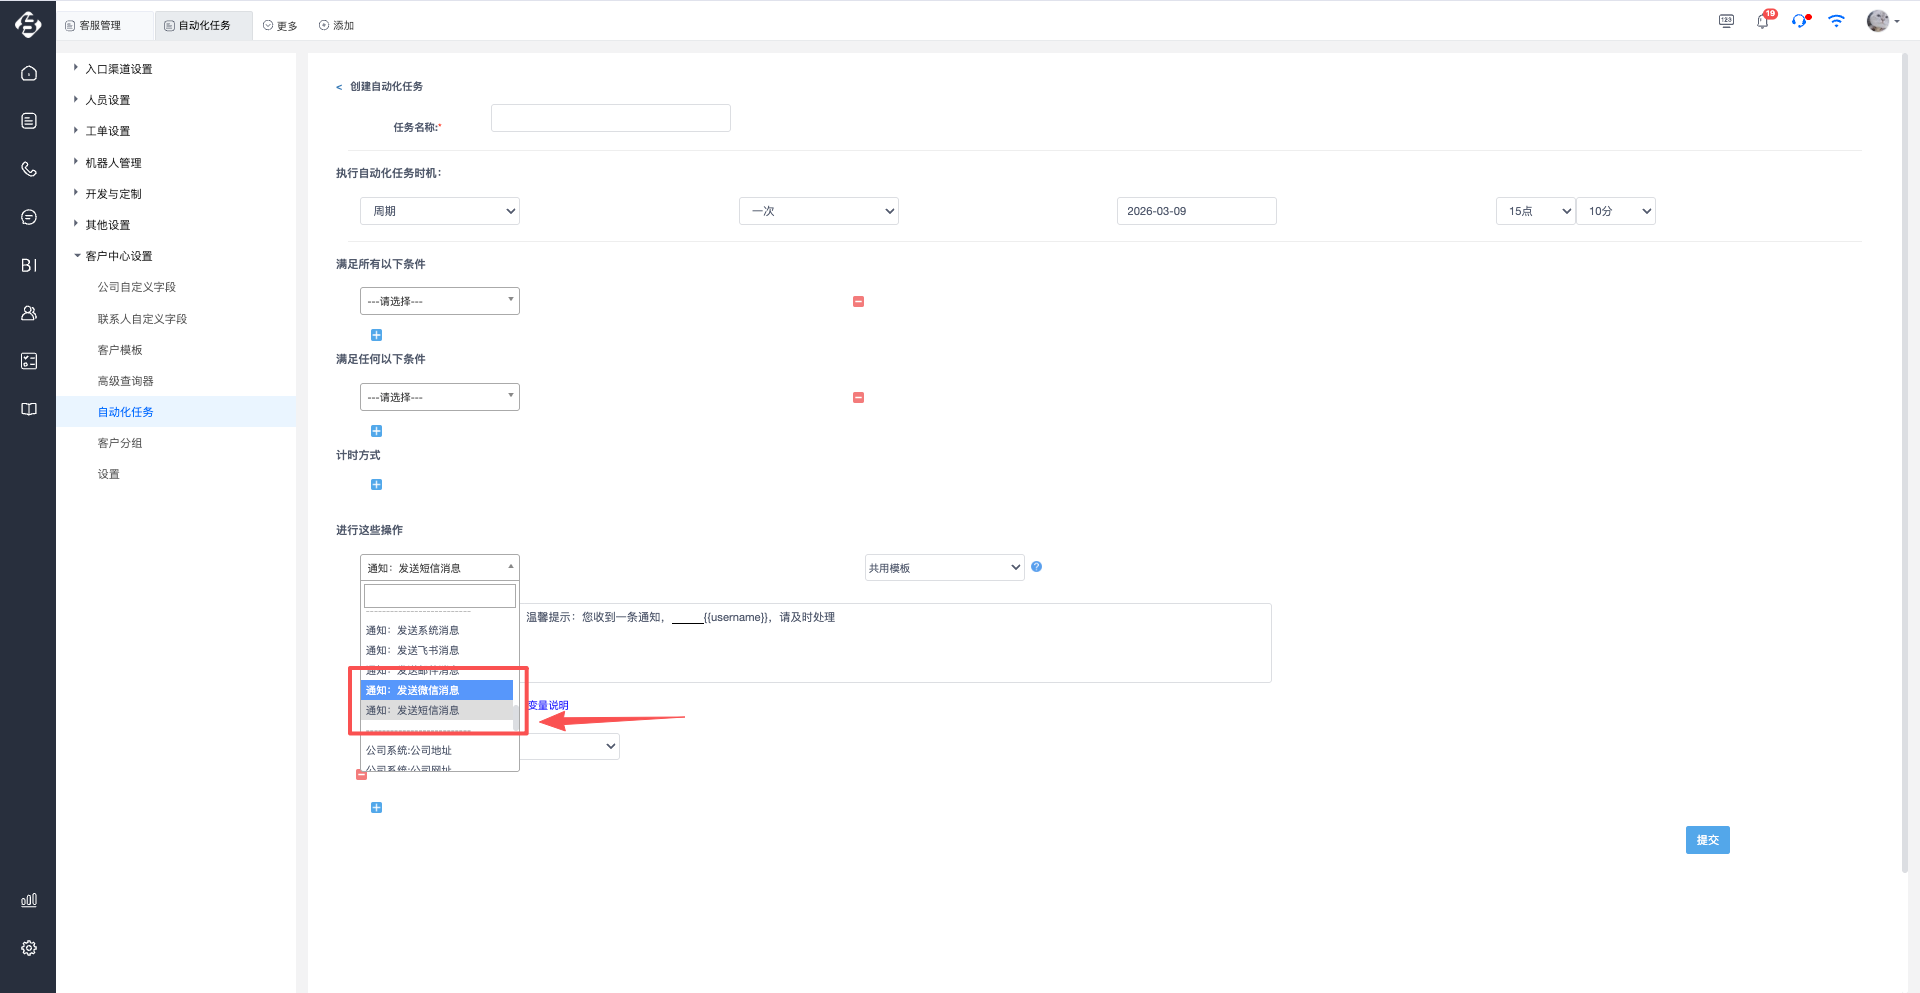Open the 周期 dropdown
This screenshot has height=993, width=1920.
pyautogui.click(x=439, y=211)
